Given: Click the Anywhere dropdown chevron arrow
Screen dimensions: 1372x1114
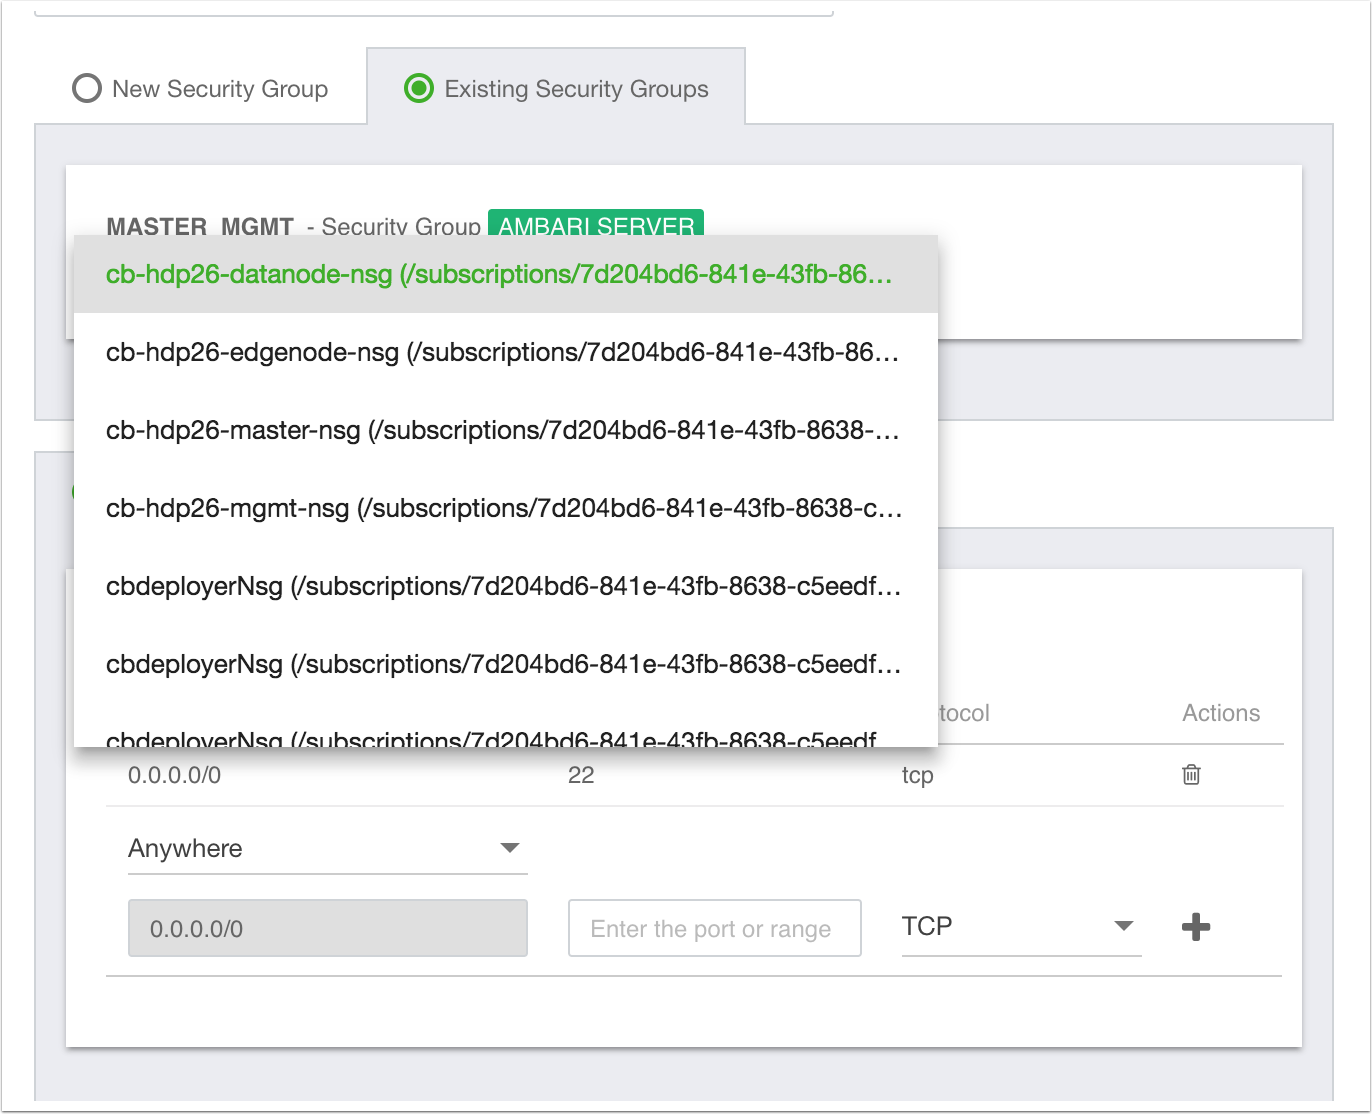Looking at the screenshot, I should [x=511, y=847].
